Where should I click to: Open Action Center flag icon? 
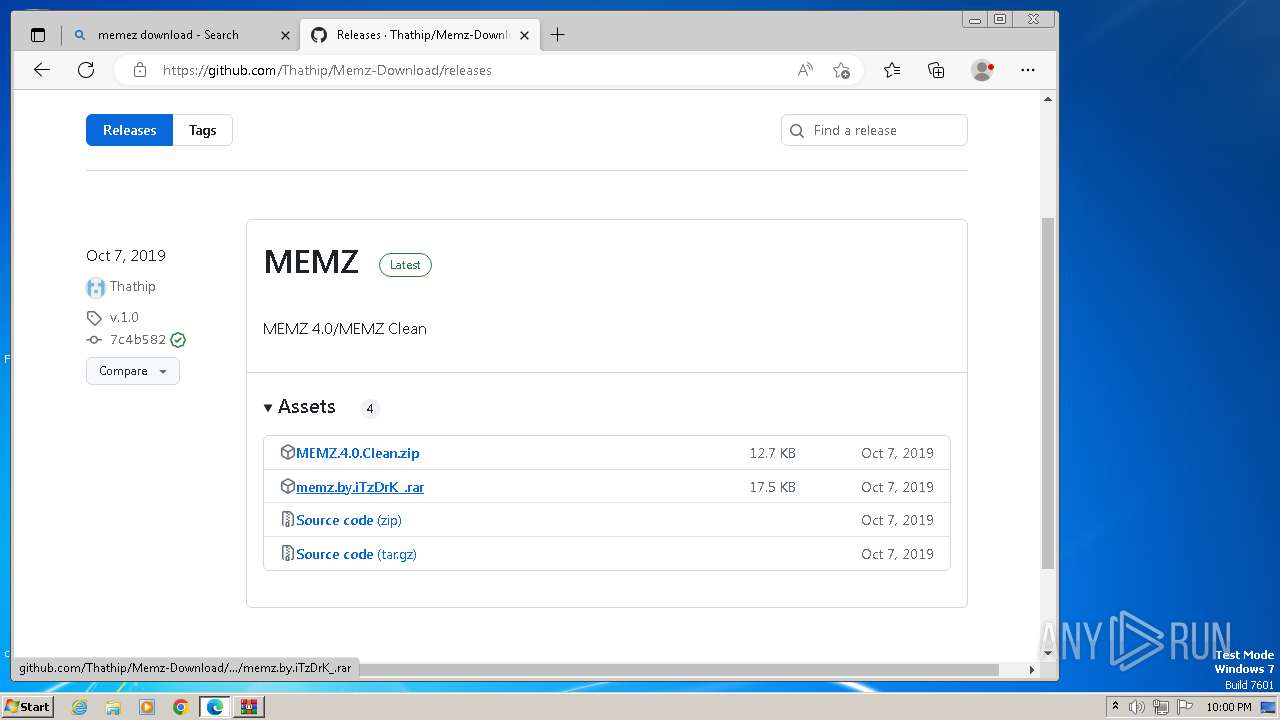click(1185, 707)
